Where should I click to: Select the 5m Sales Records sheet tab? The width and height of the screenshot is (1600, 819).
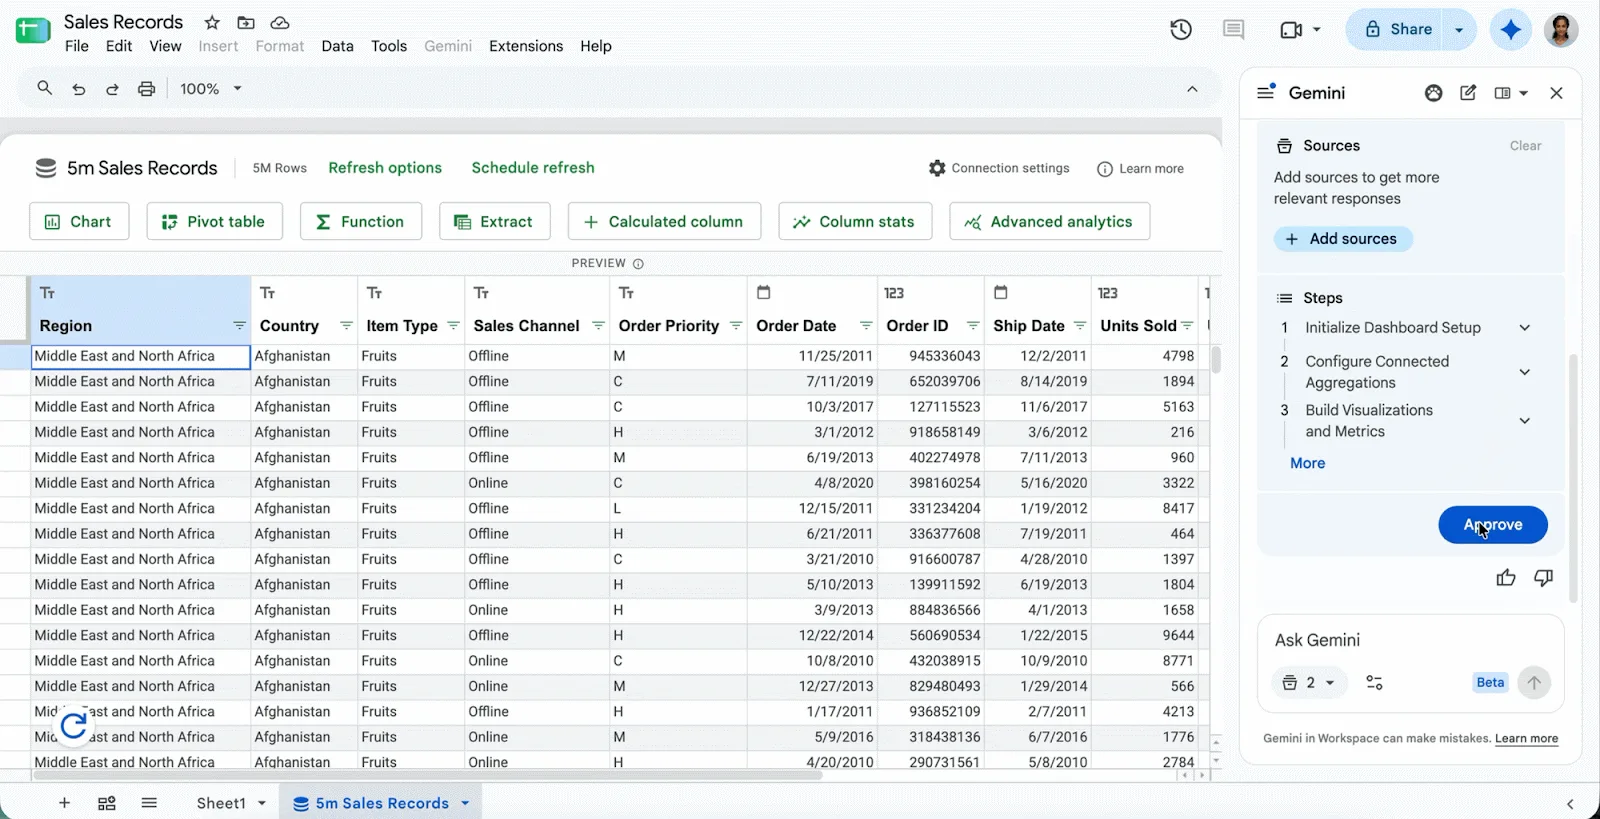pyautogui.click(x=382, y=803)
